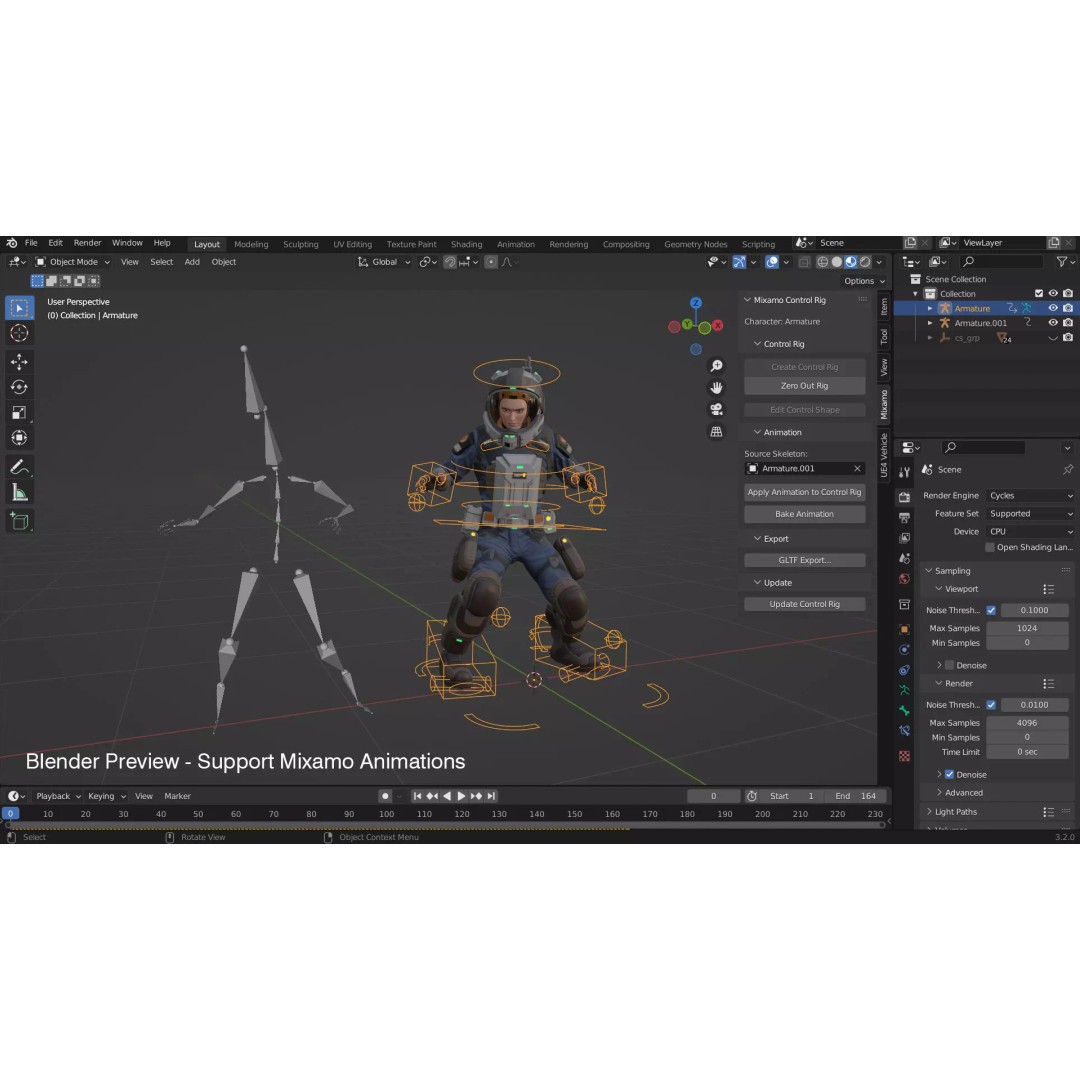
Task: Switch to the Shading workspace tab
Action: tap(466, 245)
